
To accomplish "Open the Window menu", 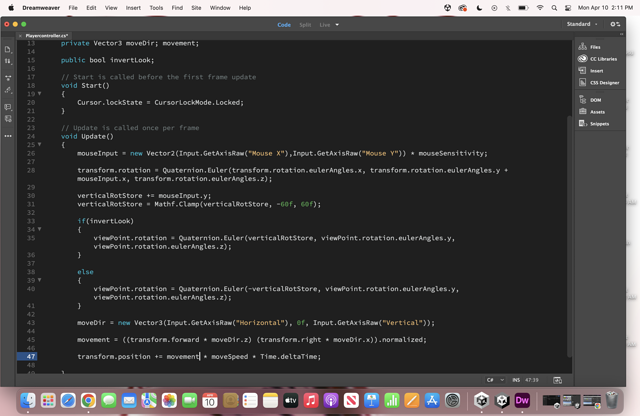I will pyautogui.click(x=220, y=8).
